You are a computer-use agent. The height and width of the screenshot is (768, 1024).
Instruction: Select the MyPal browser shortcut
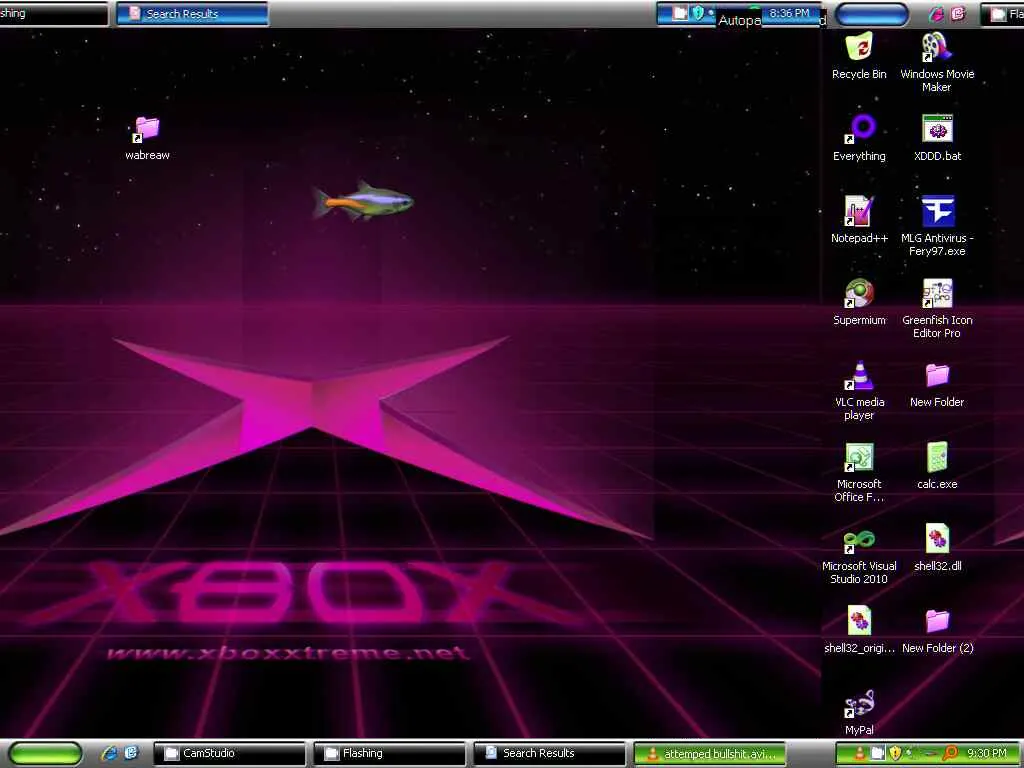pos(859,712)
